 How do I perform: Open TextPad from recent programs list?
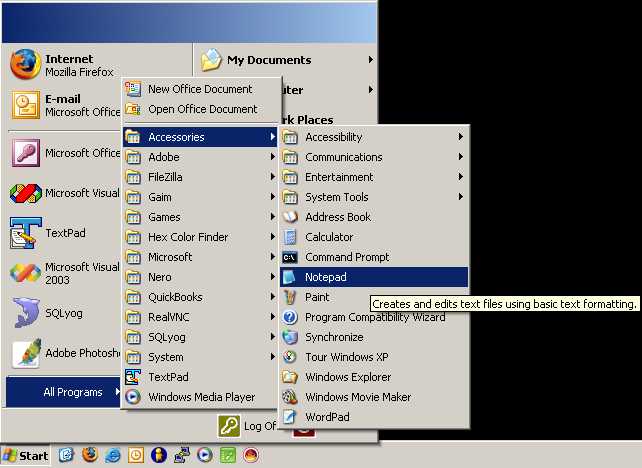tap(48, 233)
